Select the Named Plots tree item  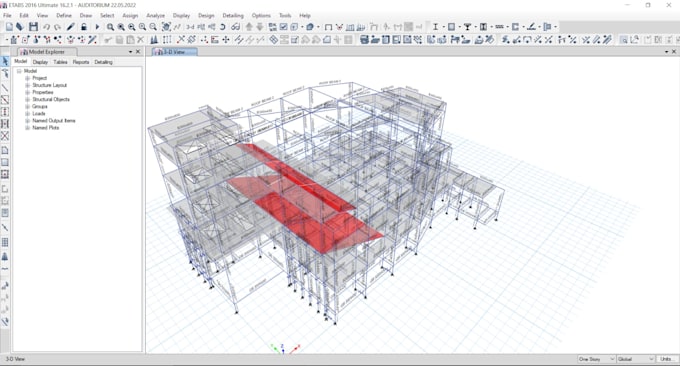tap(46, 127)
